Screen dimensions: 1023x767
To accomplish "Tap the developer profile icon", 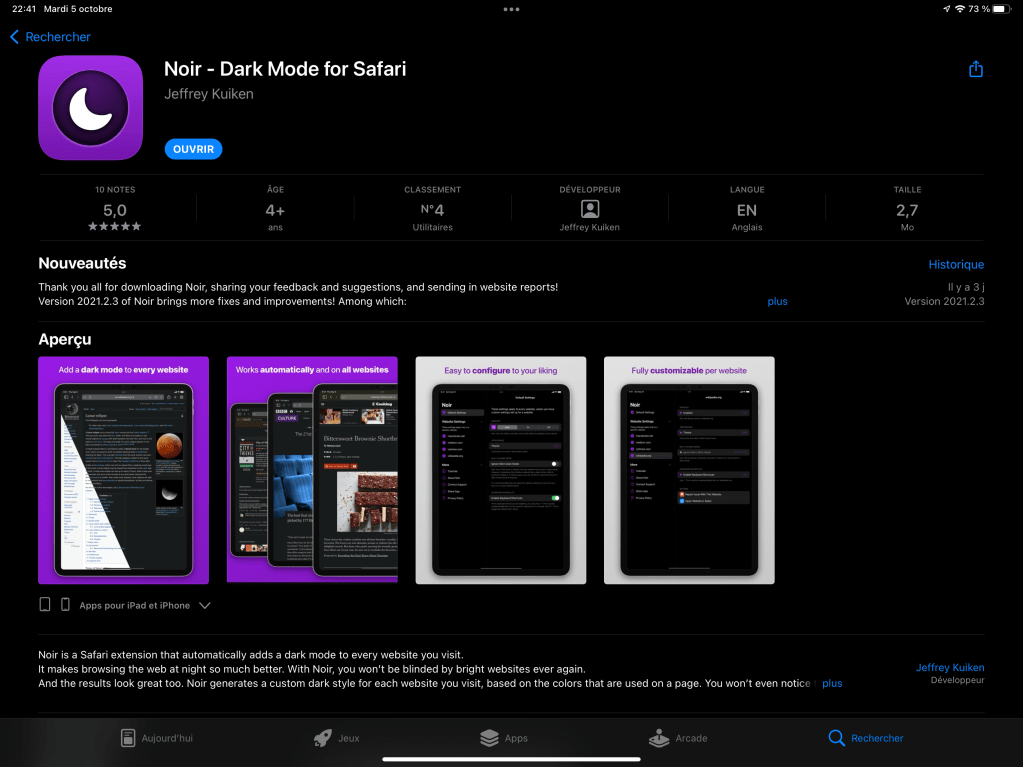I will (x=590, y=209).
